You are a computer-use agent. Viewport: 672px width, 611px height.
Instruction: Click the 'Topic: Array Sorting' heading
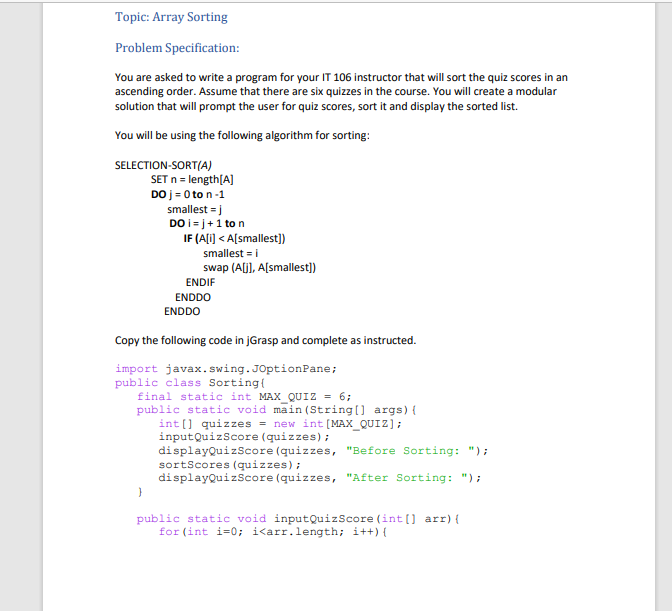tap(171, 17)
